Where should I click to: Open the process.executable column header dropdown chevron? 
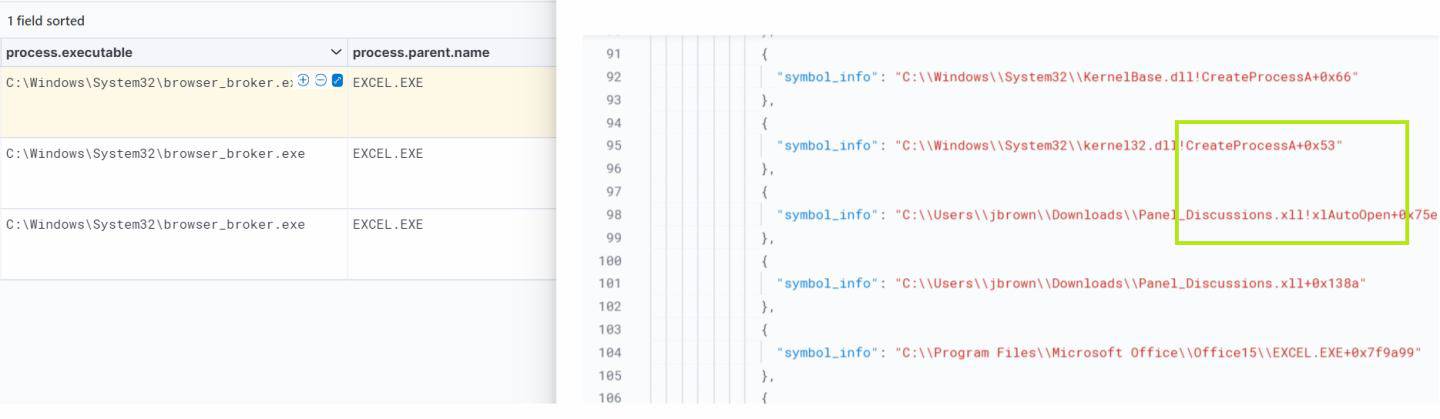pyautogui.click(x=336, y=52)
